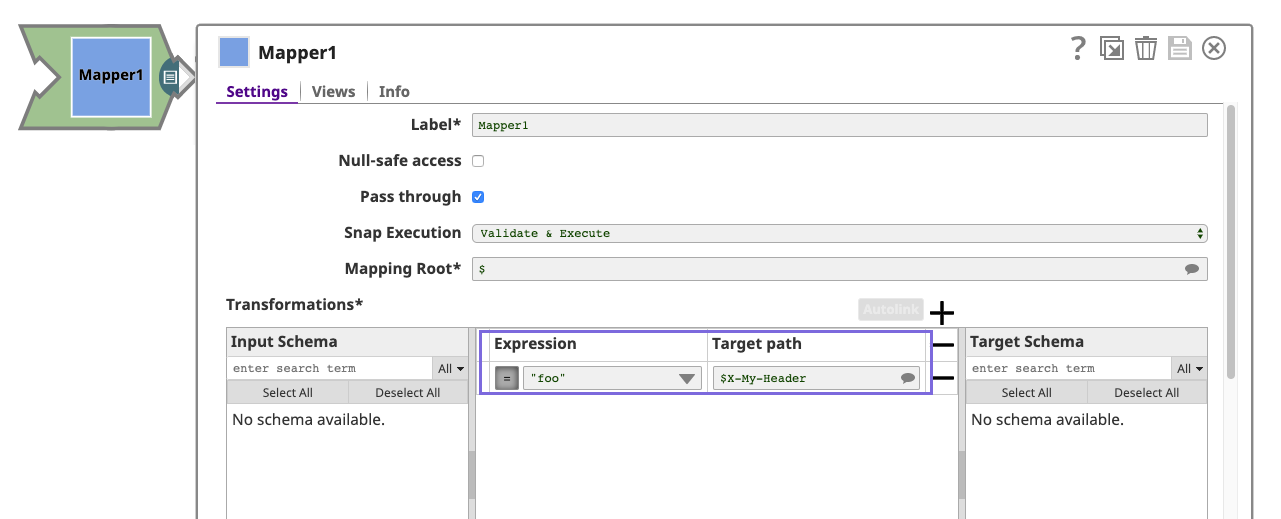Remove the "foo" mapping row with minus

pyautogui.click(x=942, y=378)
